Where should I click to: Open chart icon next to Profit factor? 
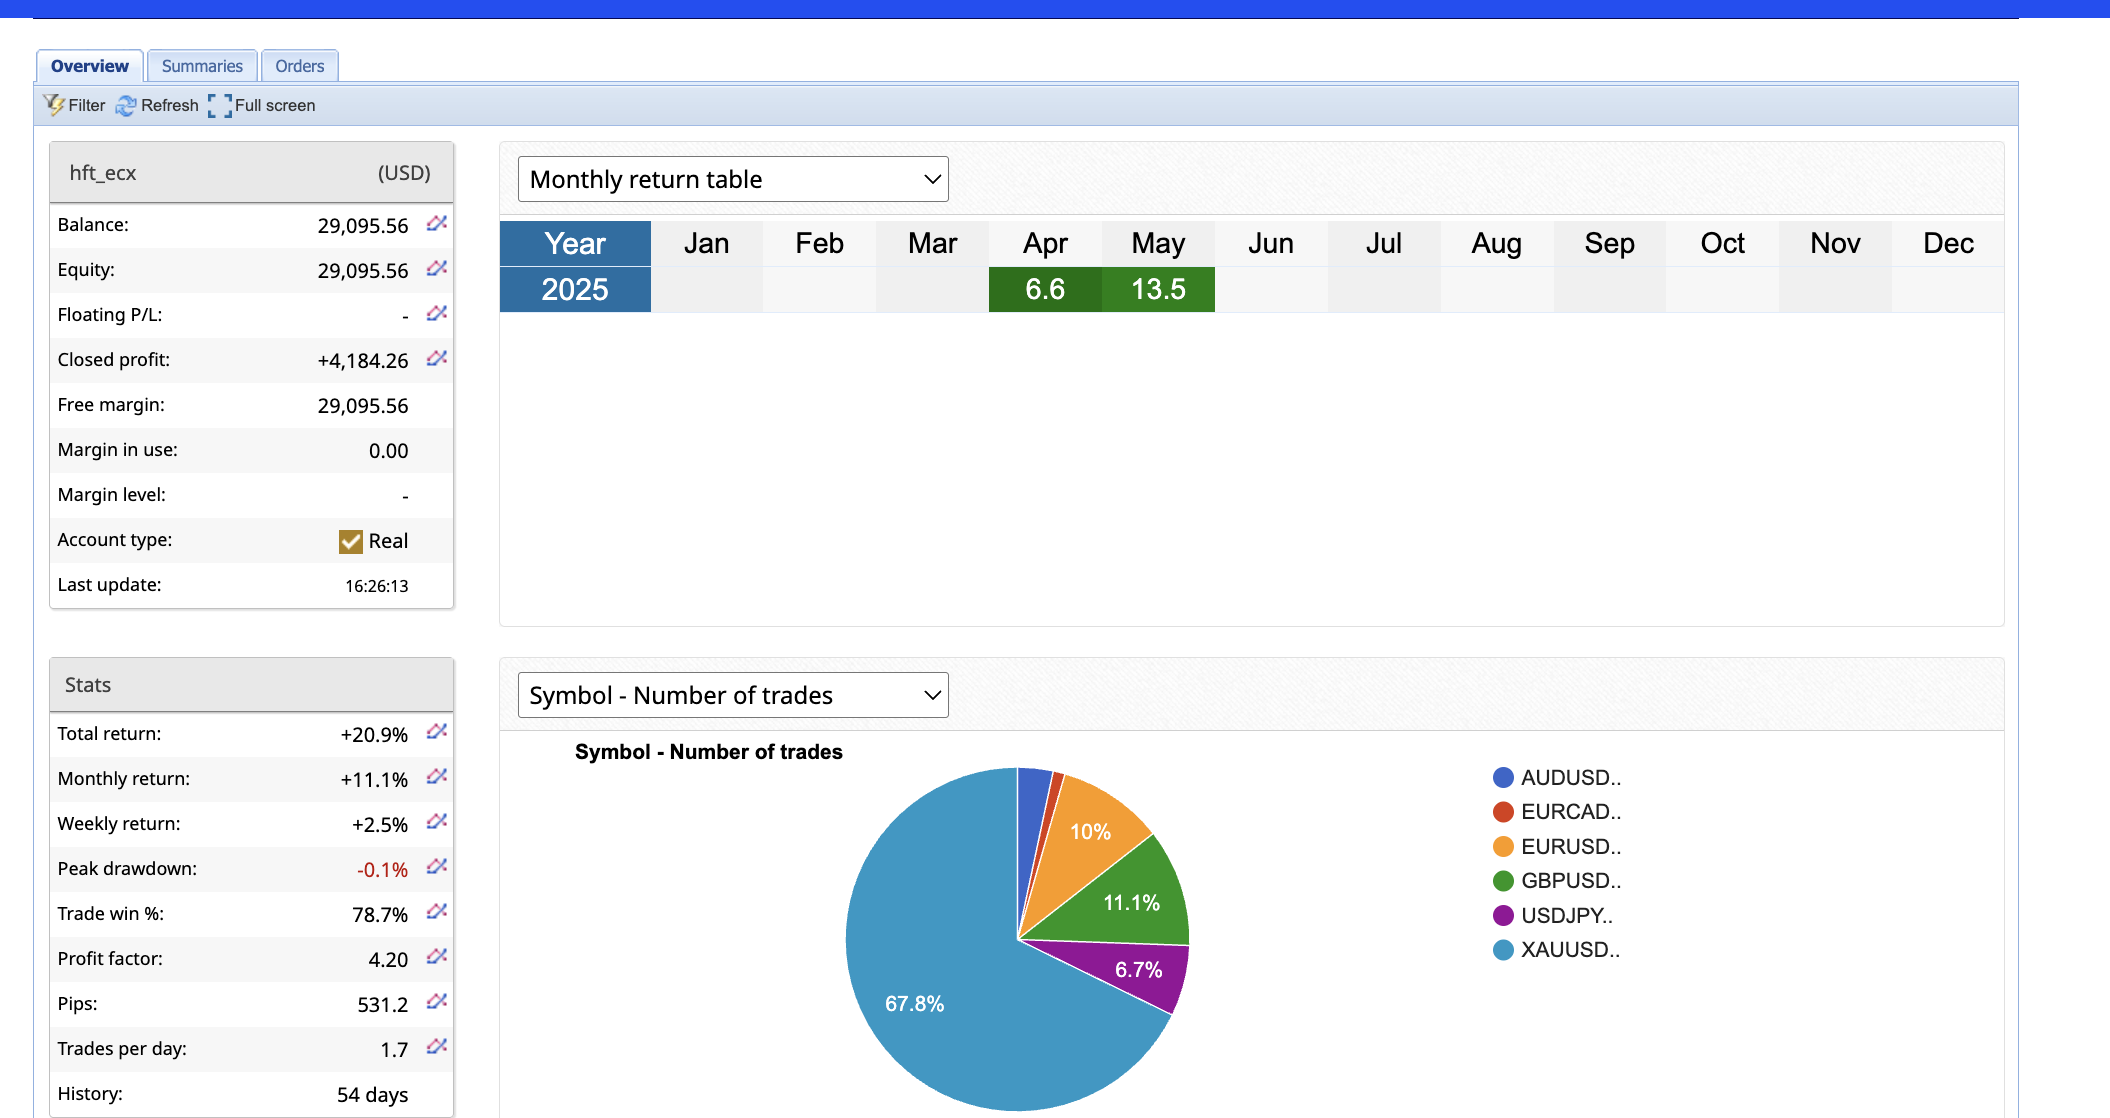(437, 957)
